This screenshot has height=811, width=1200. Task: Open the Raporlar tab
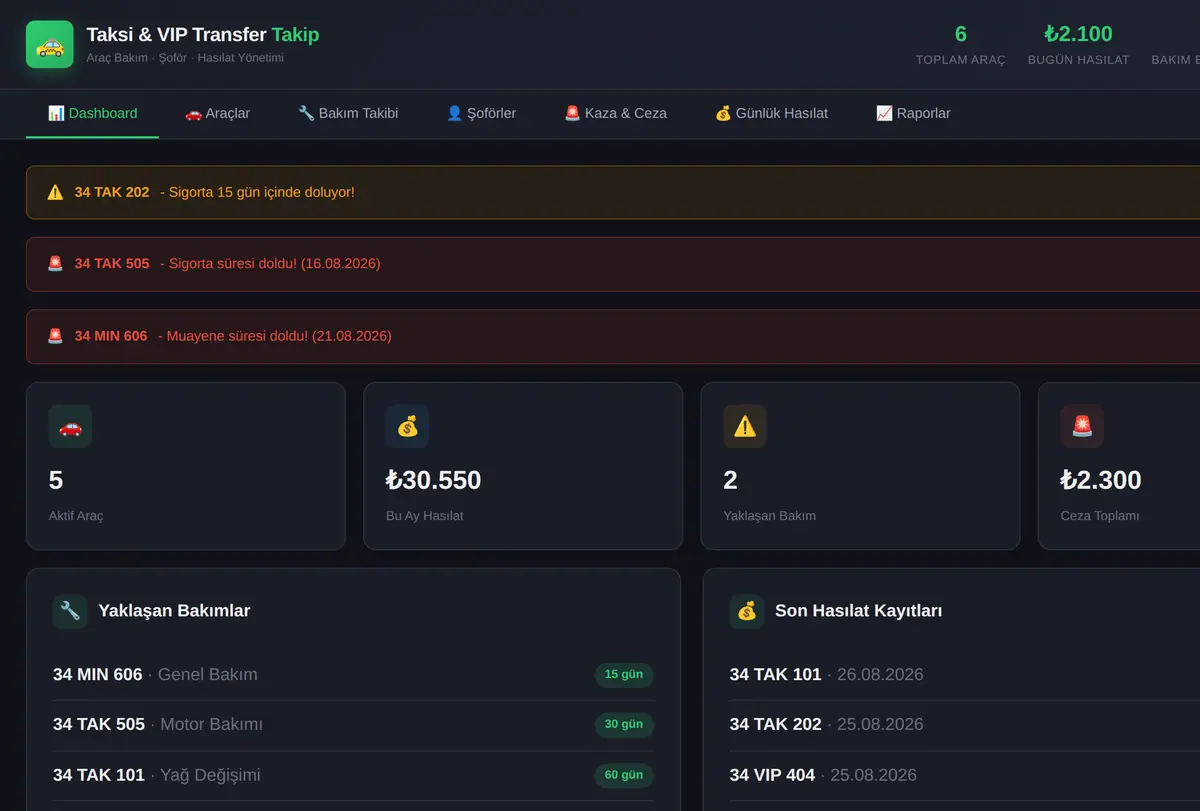coord(913,113)
